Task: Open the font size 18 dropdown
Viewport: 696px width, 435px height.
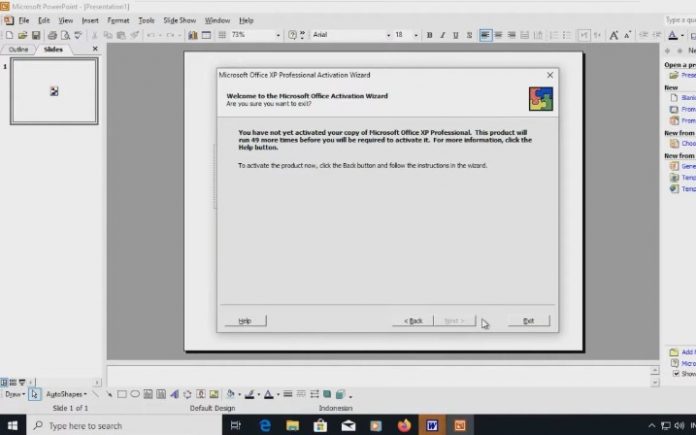Action: 416,35
